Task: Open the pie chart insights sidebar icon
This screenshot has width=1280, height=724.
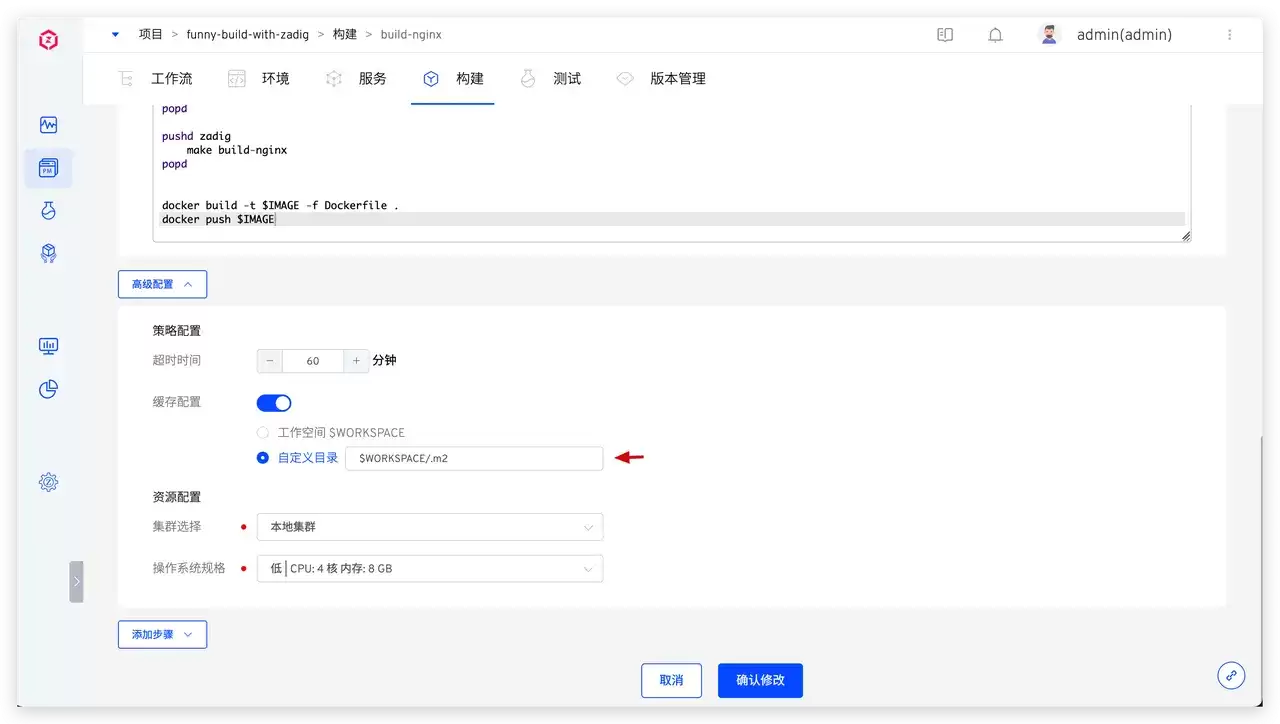Action: [x=48, y=389]
